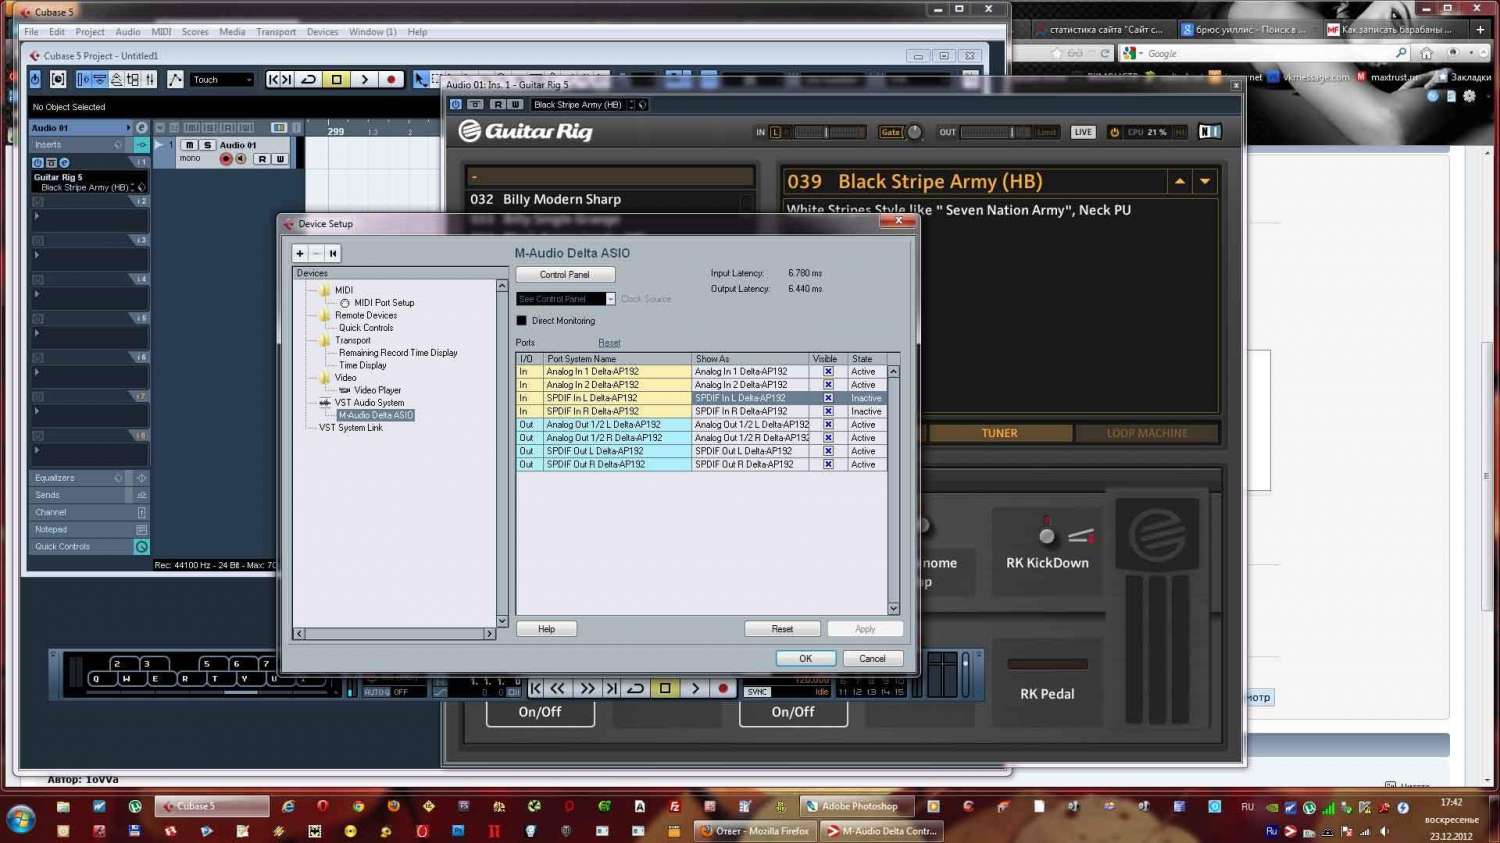
Task: Click the Record button in Cubase toolbar
Action: pos(391,79)
